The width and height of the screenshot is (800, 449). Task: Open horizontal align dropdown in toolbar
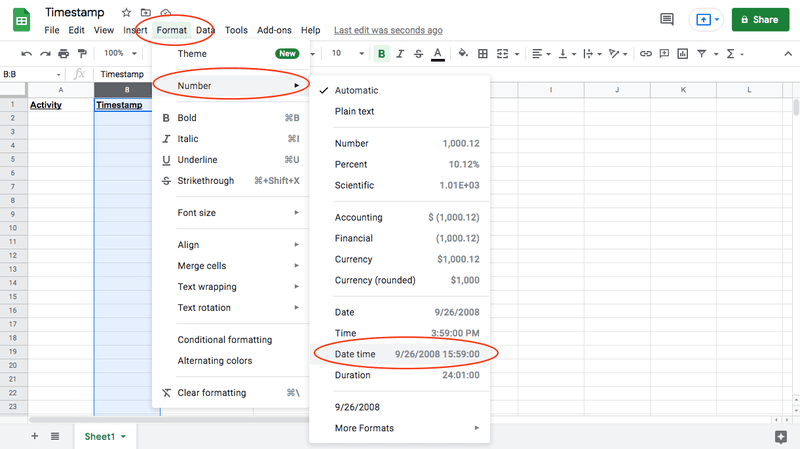point(541,54)
